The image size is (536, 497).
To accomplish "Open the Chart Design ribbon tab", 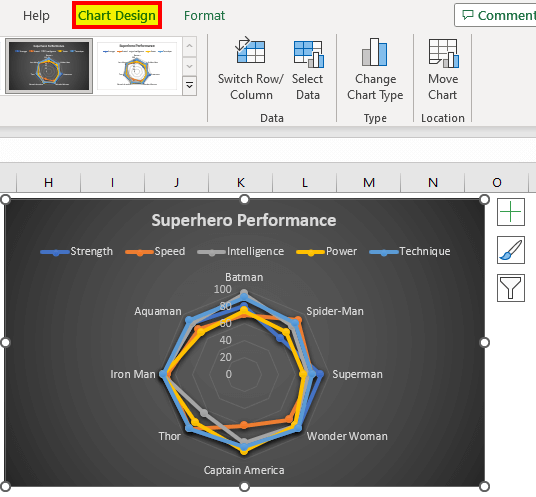I will [117, 15].
